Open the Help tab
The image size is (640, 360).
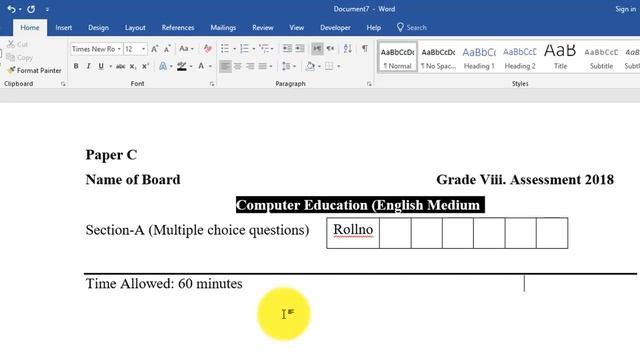(x=373, y=28)
